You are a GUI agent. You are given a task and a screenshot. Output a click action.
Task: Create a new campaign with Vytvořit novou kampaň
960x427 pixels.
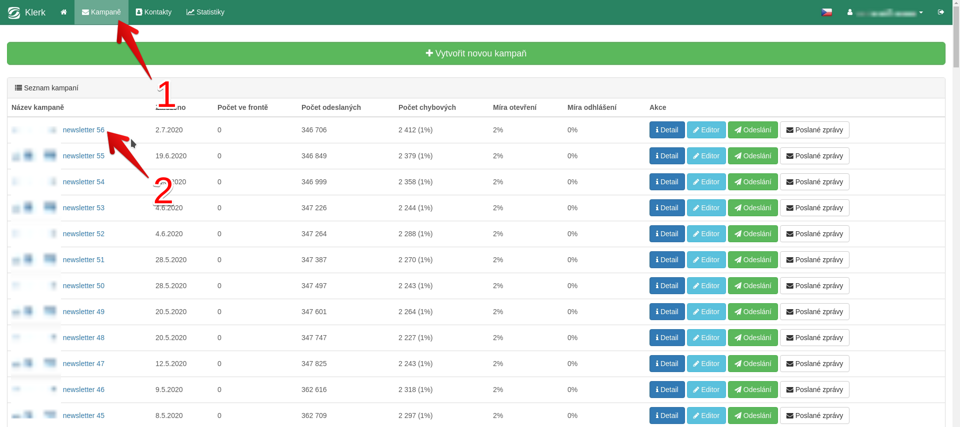(x=476, y=53)
